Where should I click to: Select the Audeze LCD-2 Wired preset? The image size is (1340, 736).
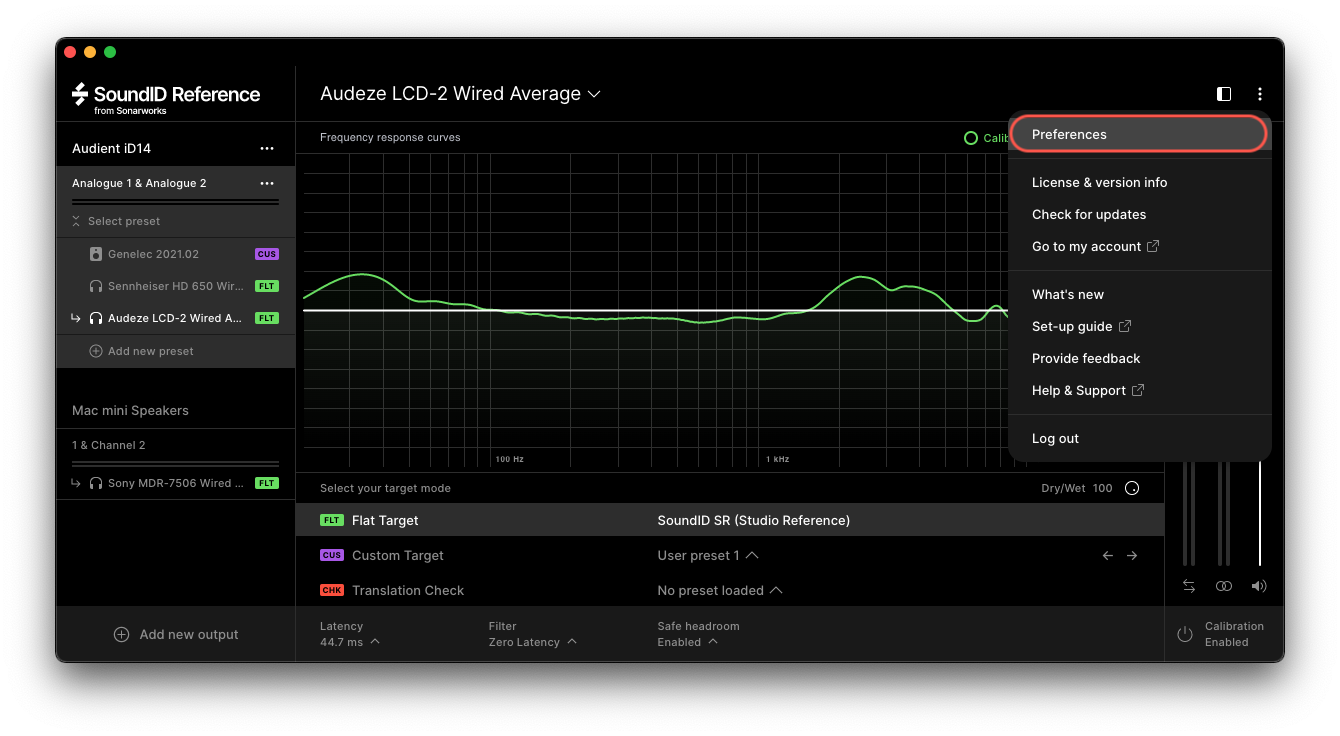pyautogui.click(x=175, y=318)
